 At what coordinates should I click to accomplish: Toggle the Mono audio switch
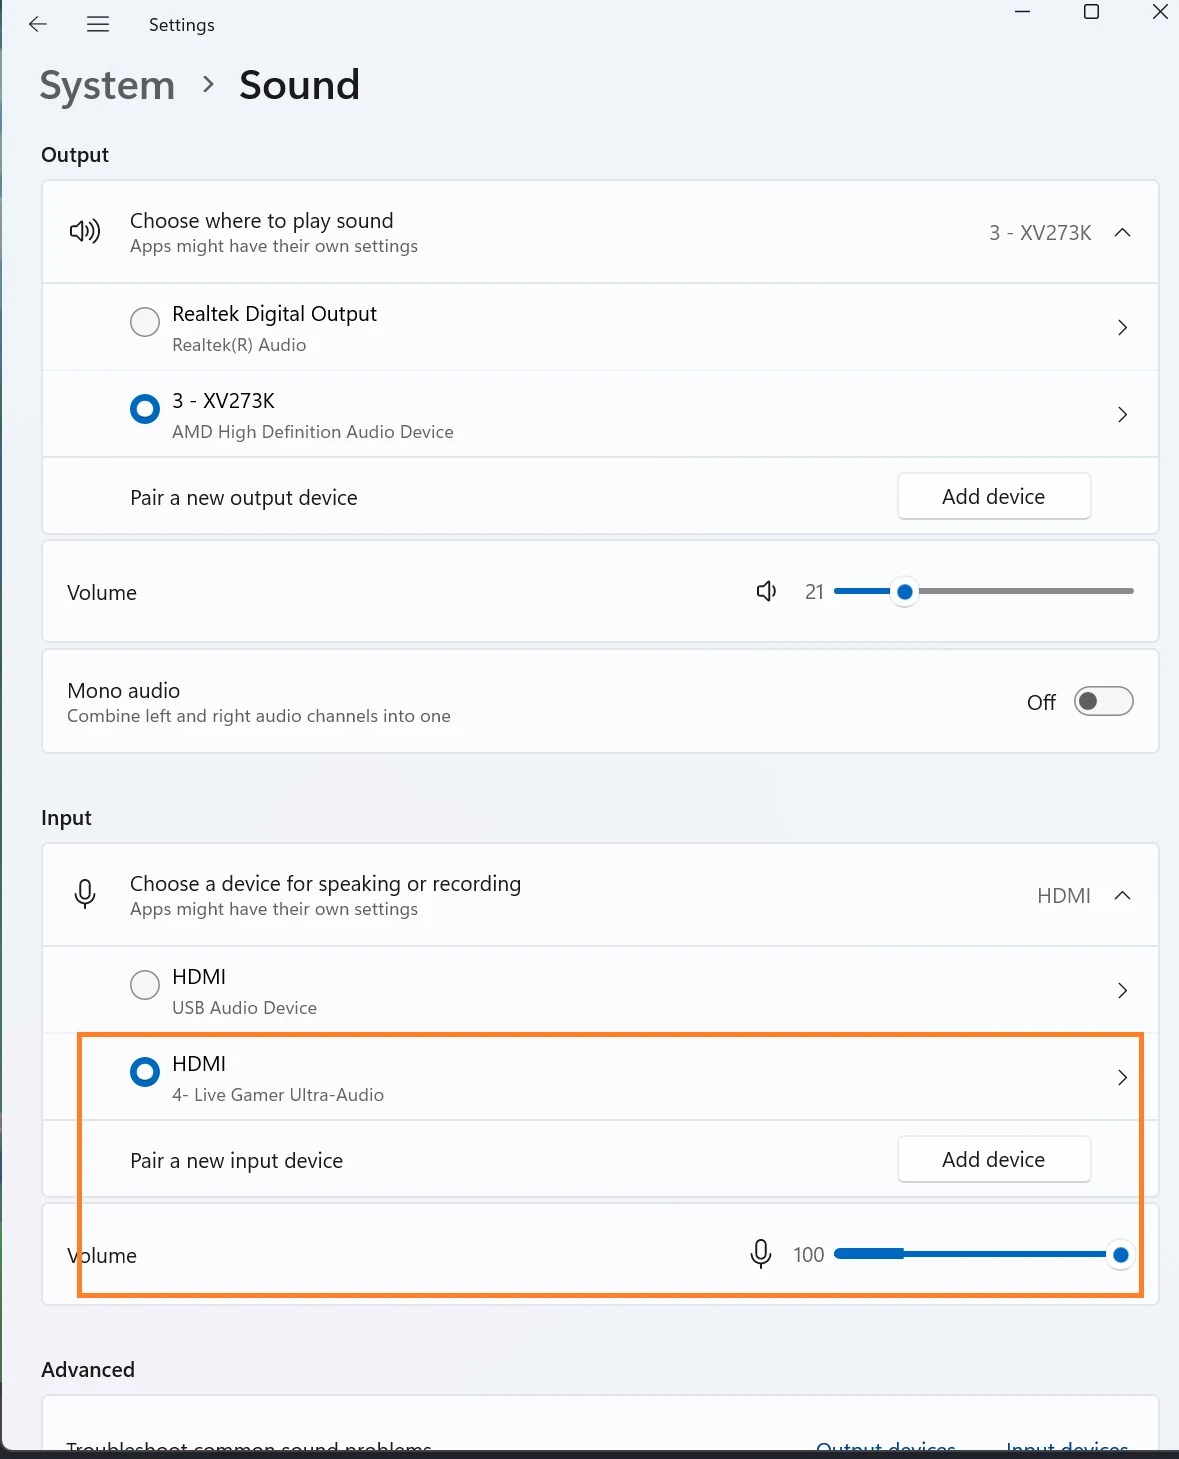pos(1103,702)
